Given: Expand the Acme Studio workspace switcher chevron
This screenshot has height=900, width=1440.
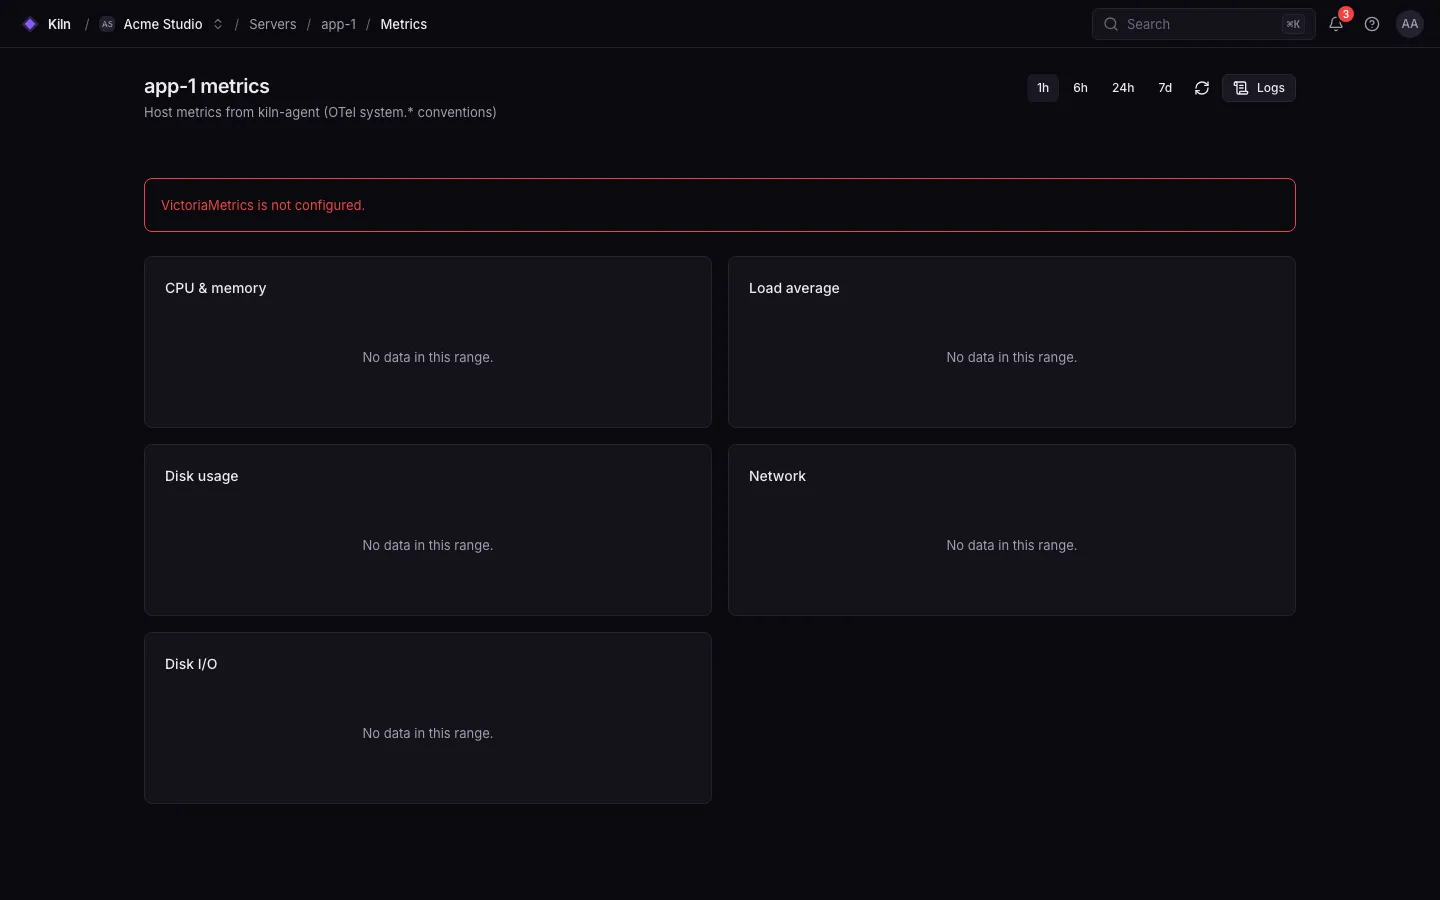Looking at the screenshot, I should (x=218, y=24).
